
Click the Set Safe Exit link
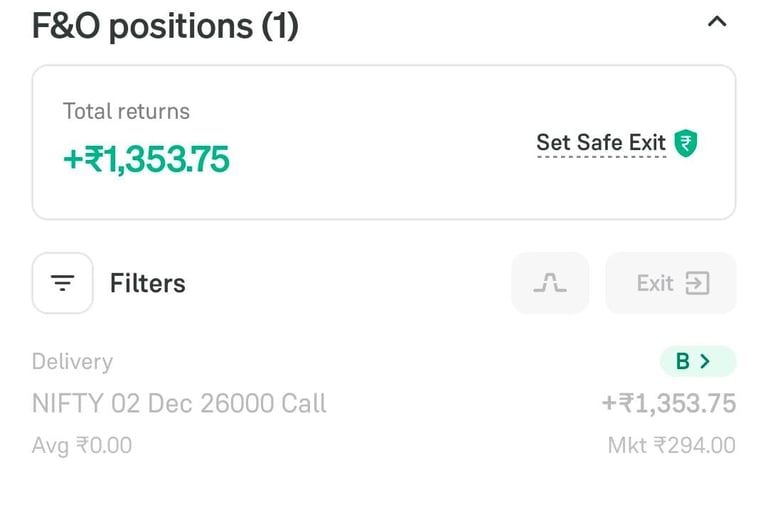tap(600, 143)
